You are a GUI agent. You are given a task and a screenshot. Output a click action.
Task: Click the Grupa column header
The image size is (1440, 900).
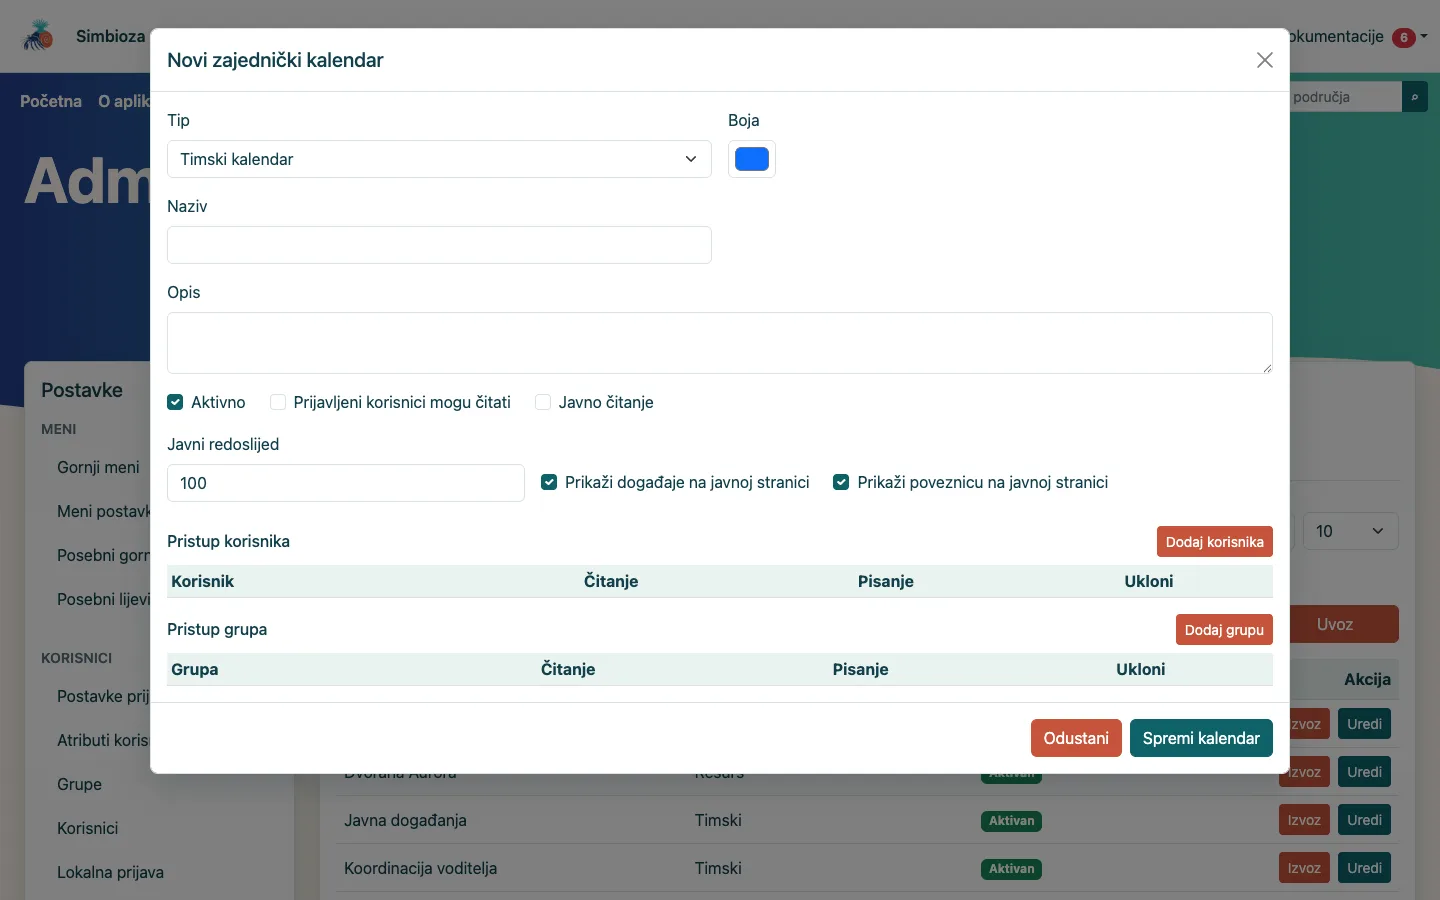pyautogui.click(x=194, y=669)
